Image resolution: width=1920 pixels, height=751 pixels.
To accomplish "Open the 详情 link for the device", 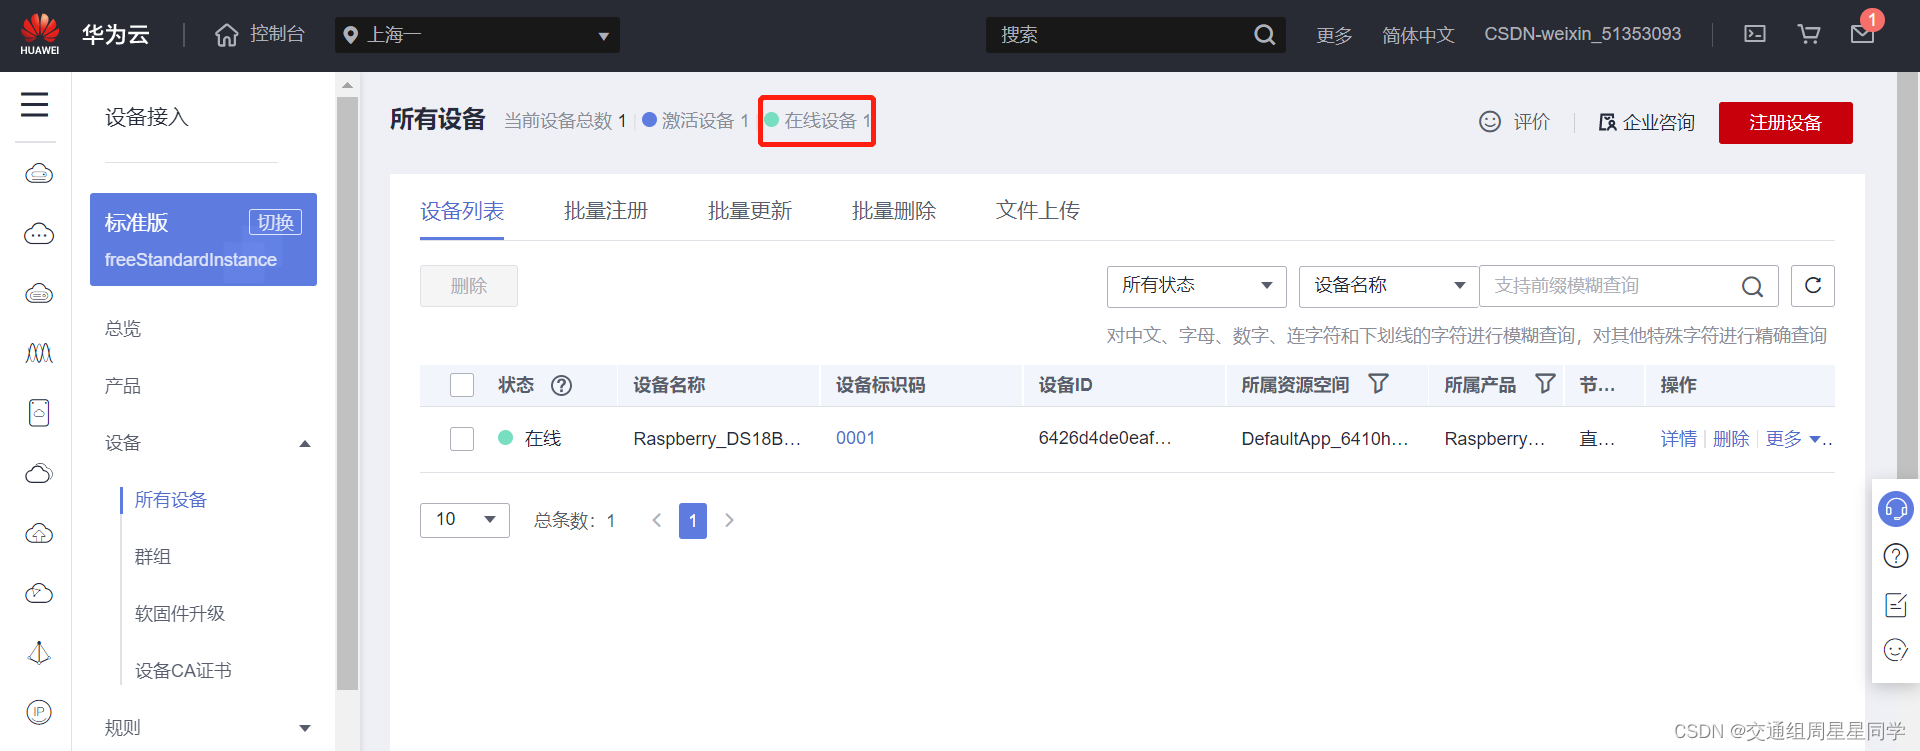I will click(x=1679, y=439).
